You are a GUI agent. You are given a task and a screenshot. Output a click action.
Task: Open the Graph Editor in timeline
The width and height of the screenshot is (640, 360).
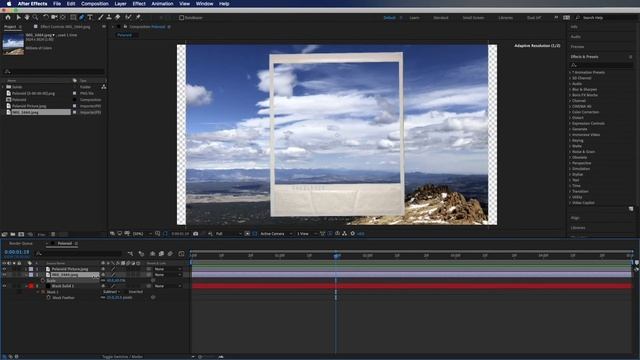click(x=181, y=254)
